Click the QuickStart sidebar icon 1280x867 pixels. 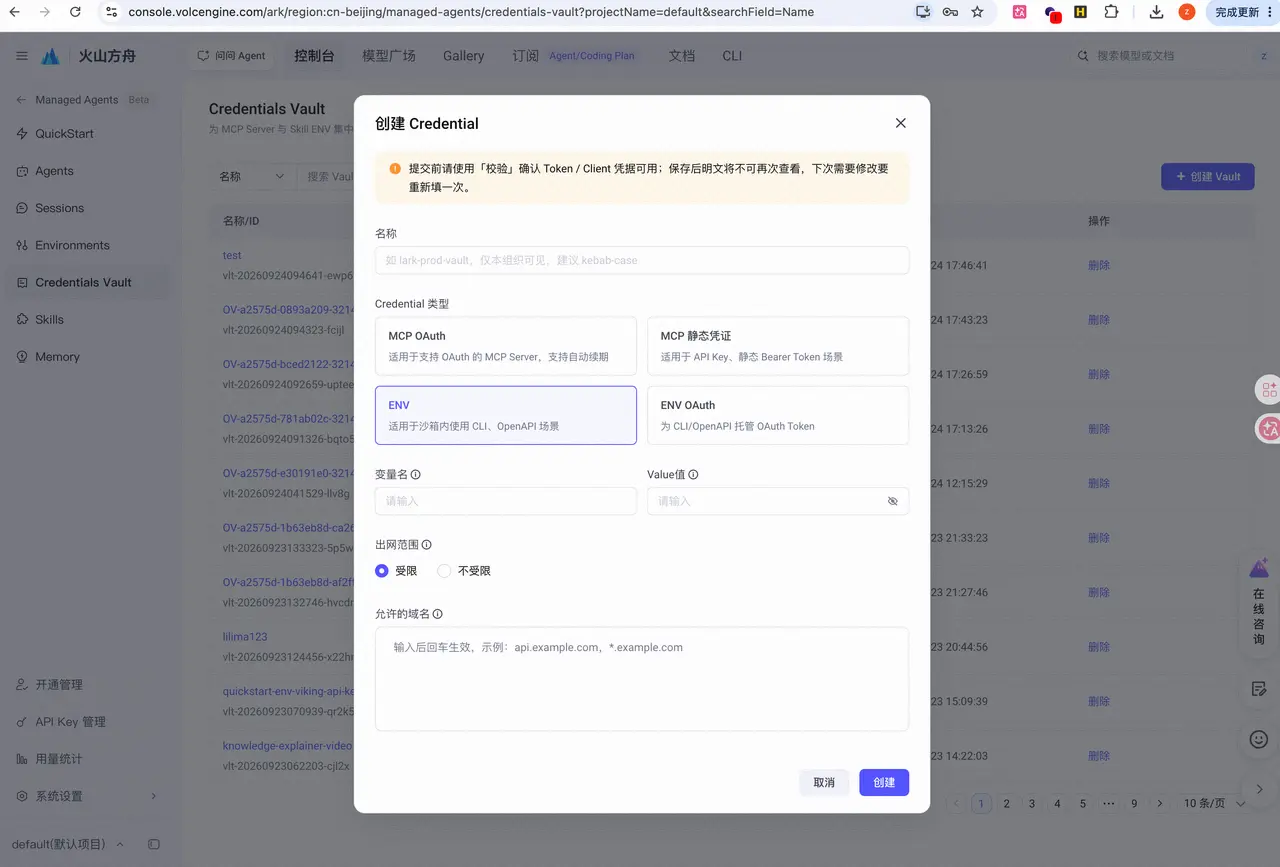click(23, 134)
